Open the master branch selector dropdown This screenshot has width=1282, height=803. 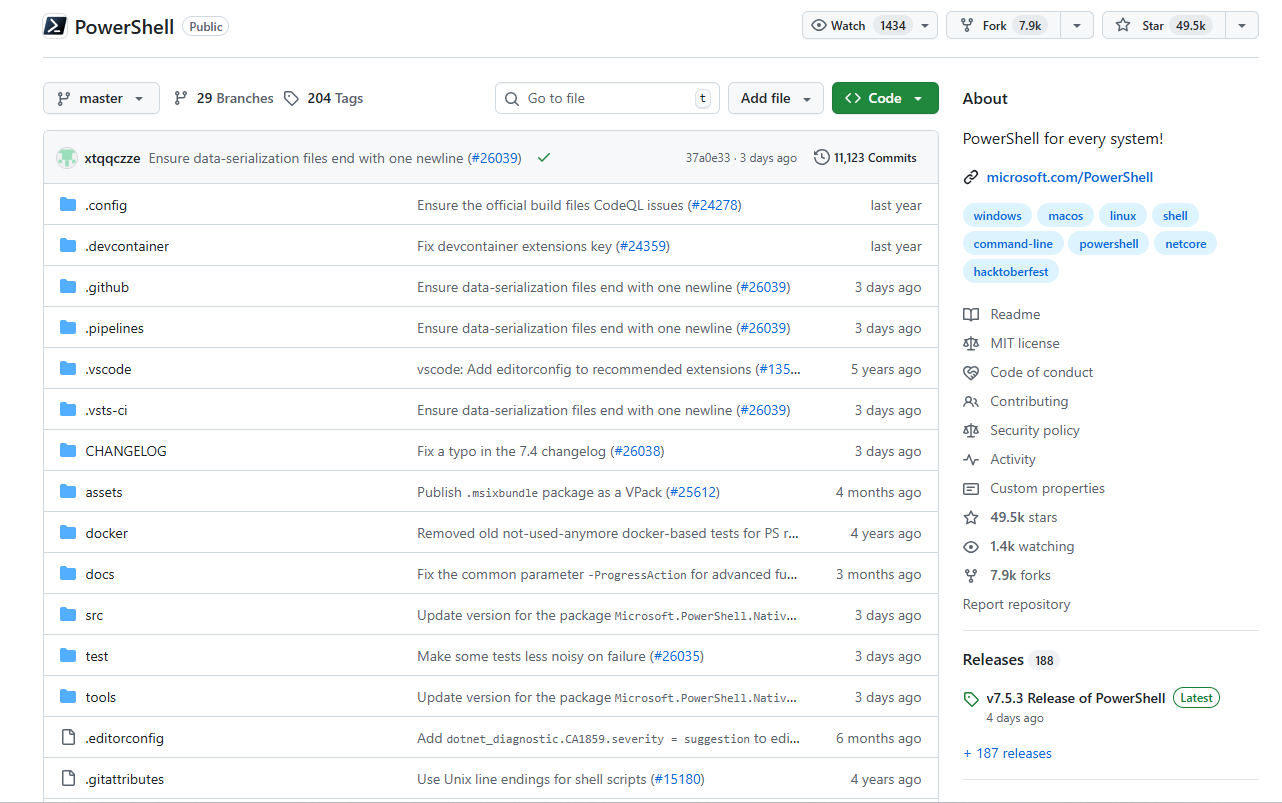[101, 98]
